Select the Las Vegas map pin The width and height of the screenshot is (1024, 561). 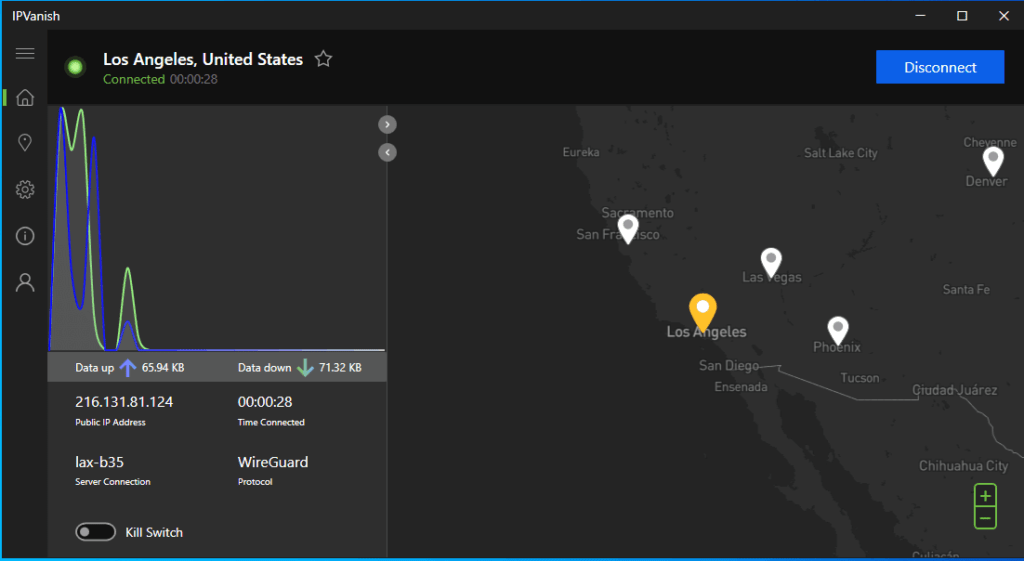click(x=771, y=263)
